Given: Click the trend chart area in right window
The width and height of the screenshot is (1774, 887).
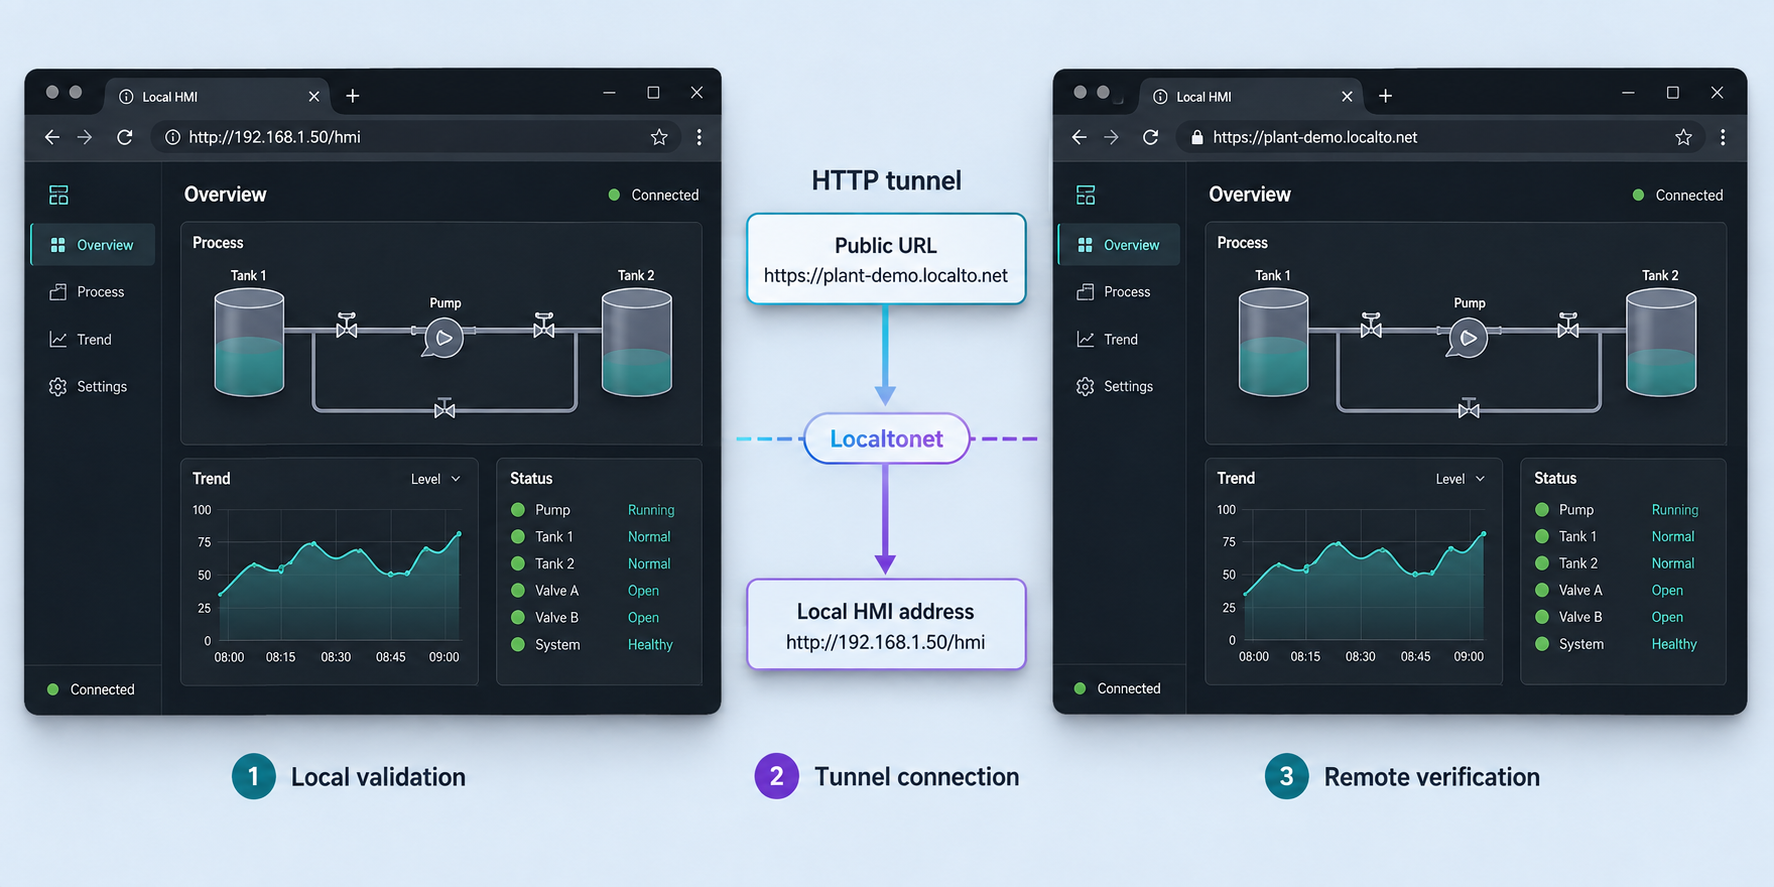Looking at the screenshot, I should click(x=1364, y=575).
